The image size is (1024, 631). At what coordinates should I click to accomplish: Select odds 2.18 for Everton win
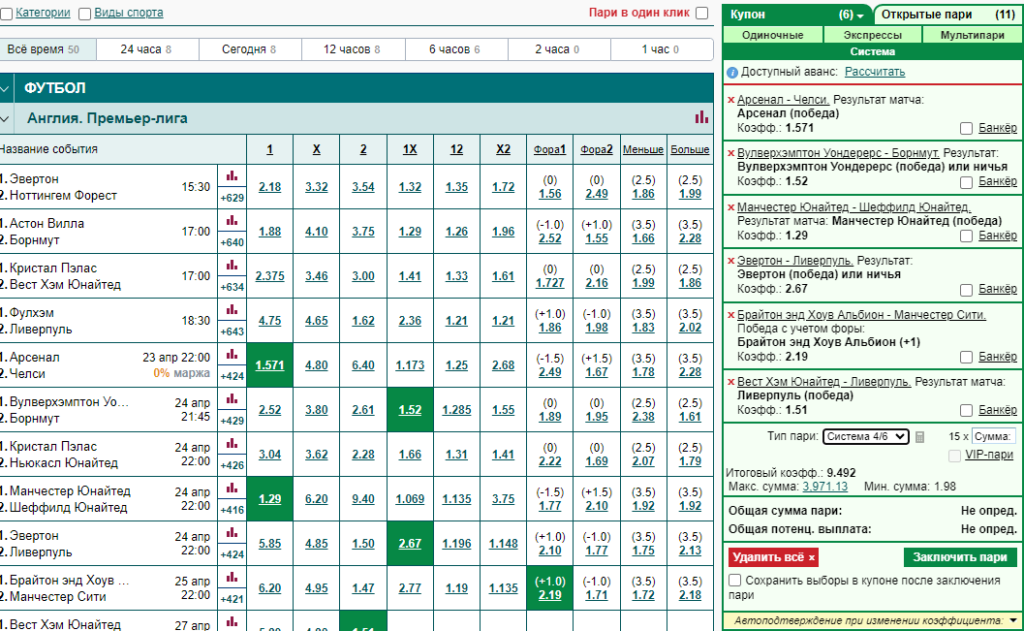270,187
